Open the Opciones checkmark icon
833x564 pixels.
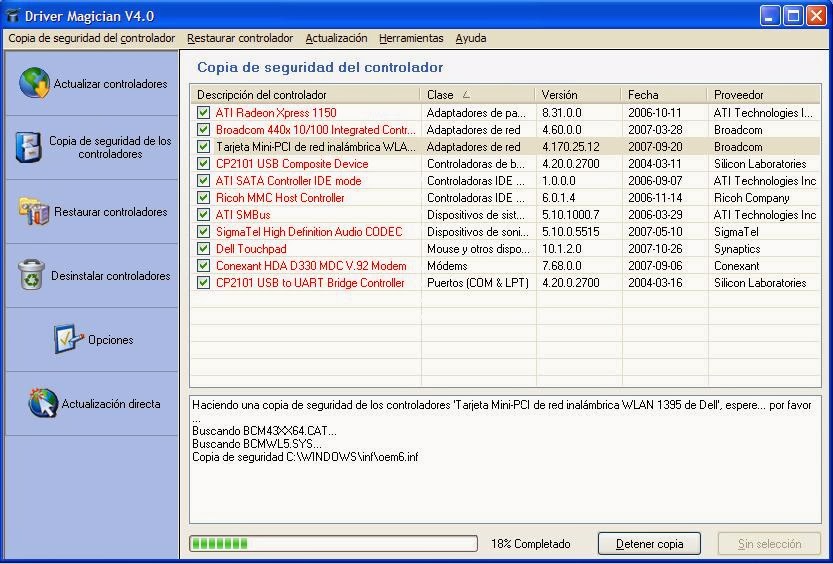68,339
